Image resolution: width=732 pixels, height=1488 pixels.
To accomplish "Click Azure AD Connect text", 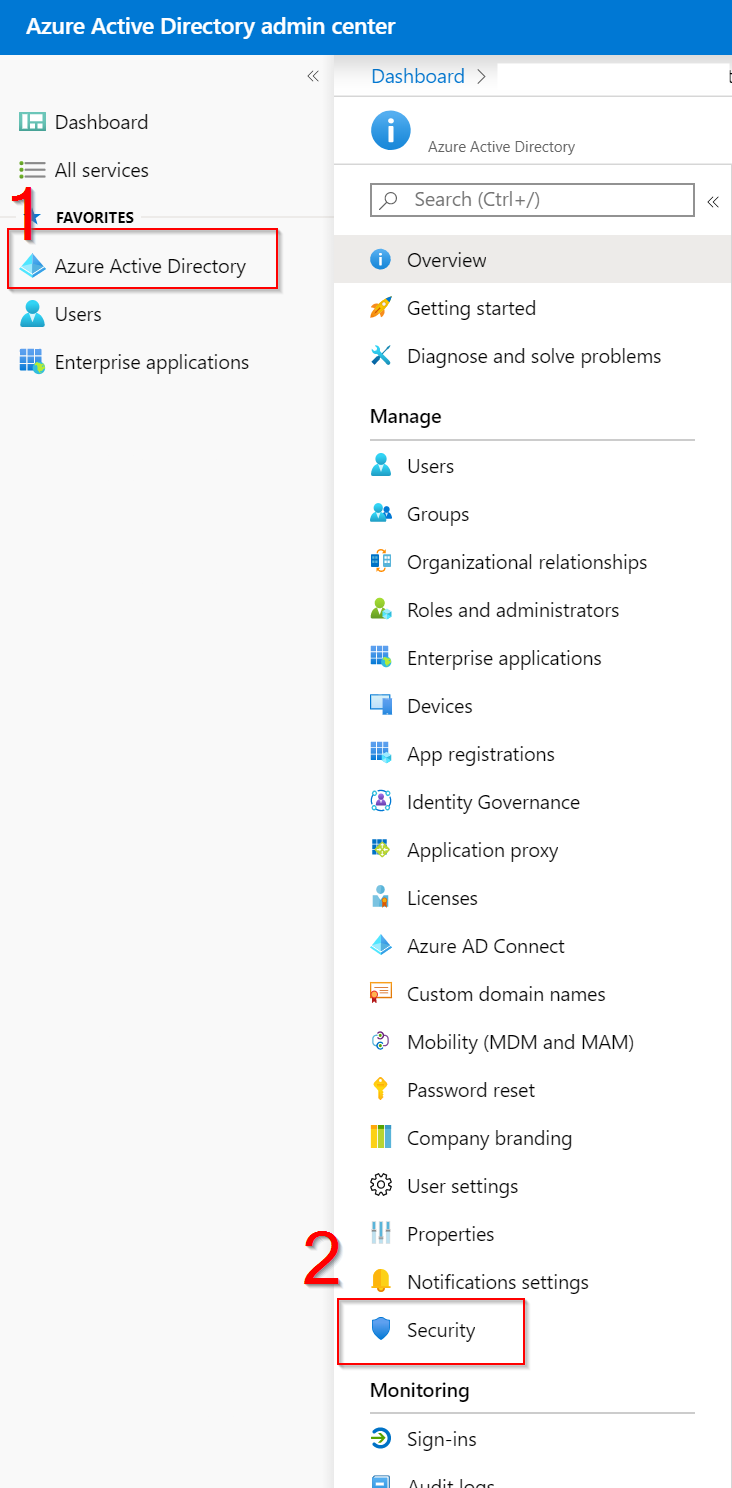I will 486,946.
